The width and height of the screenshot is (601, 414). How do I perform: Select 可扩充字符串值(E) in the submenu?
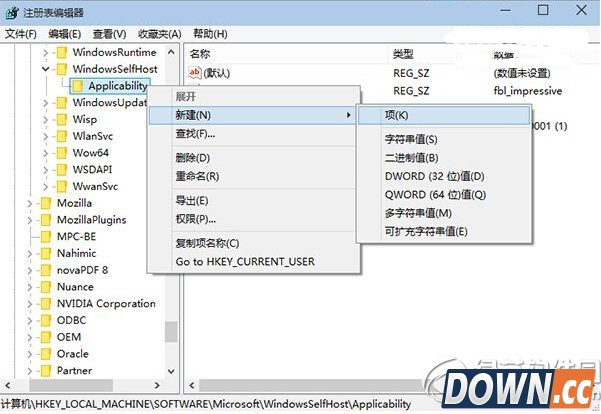tap(444, 231)
